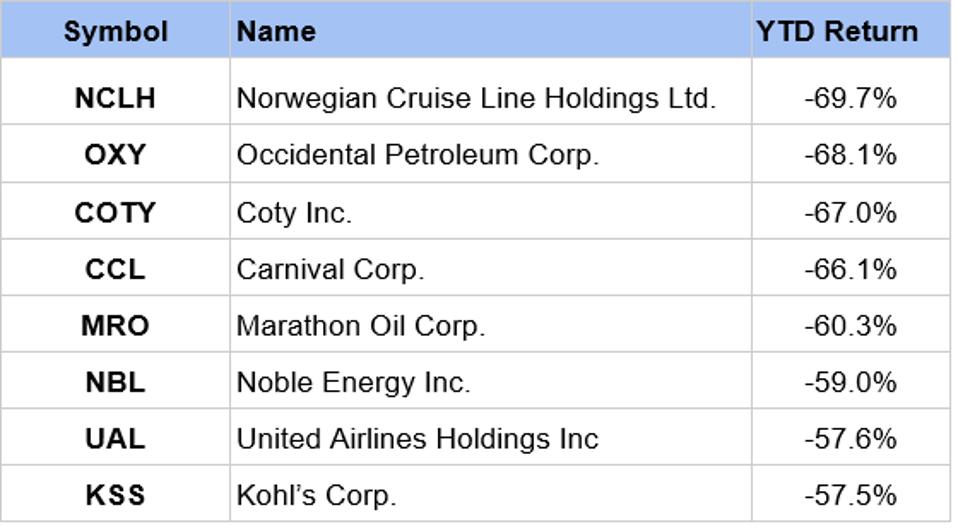The height and width of the screenshot is (529, 958).
Task: Click the CCL ticker symbol
Action: (x=115, y=269)
